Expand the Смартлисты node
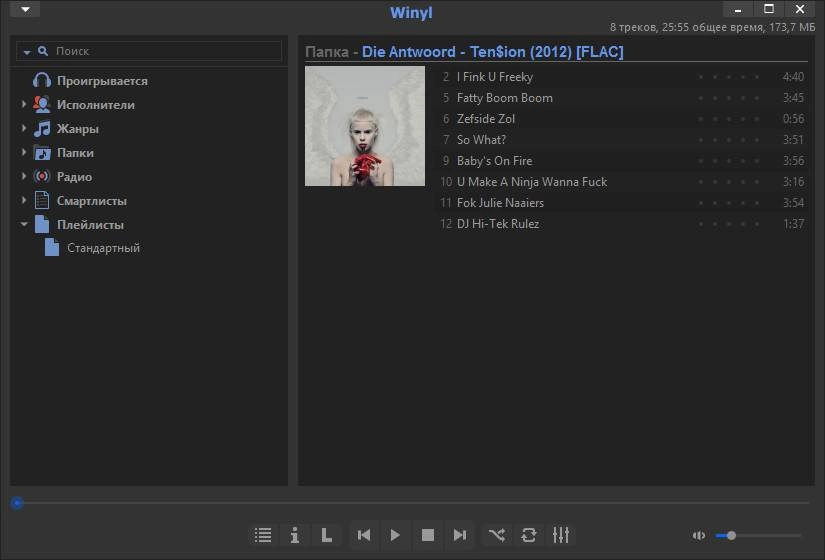The height and width of the screenshot is (560, 825). [24, 200]
